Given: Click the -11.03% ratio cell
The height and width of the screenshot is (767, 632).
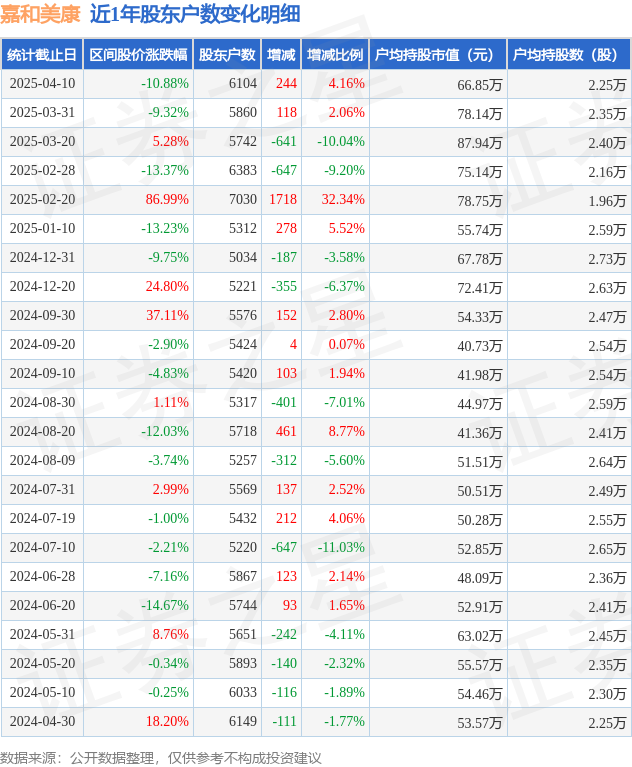Looking at the screenshot, I should (x=341, y=547).
